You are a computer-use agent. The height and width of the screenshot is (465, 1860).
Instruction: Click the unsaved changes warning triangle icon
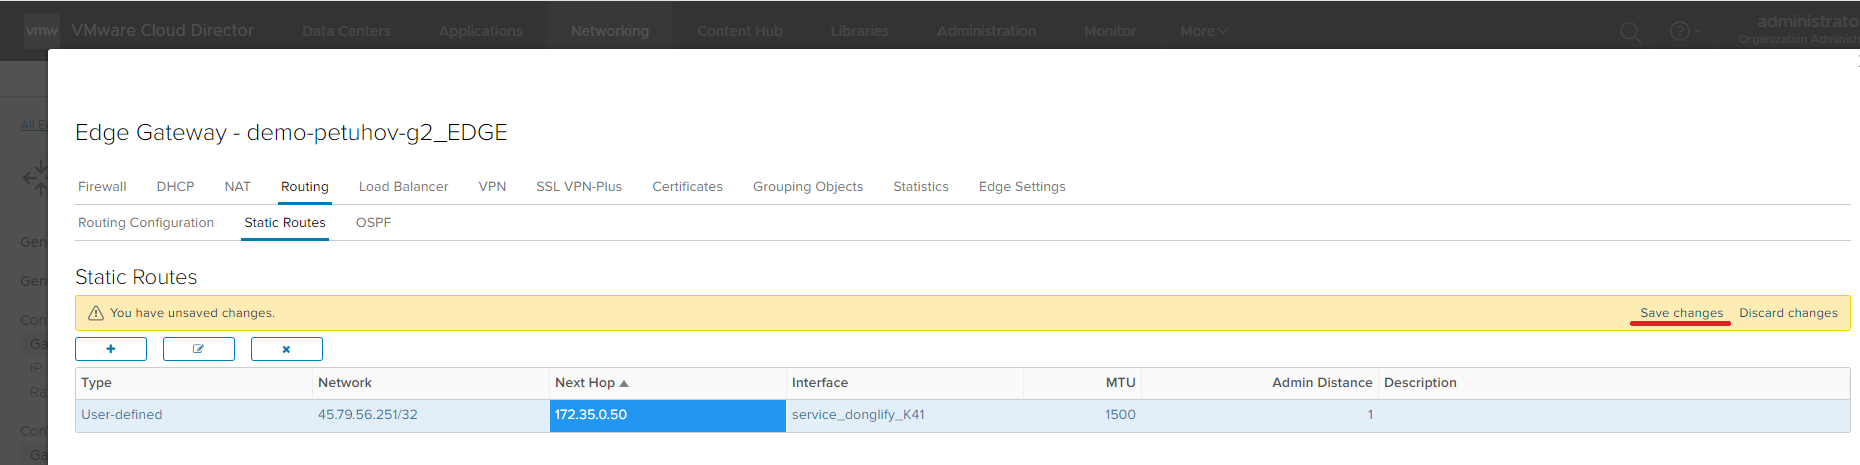(96, 313)
